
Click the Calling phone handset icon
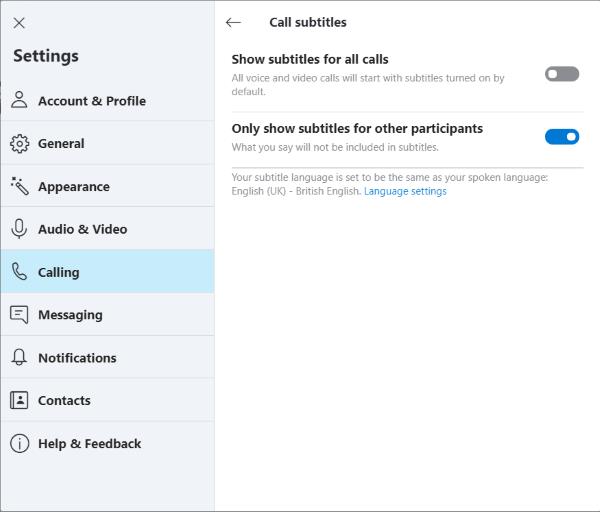[19, 272]
